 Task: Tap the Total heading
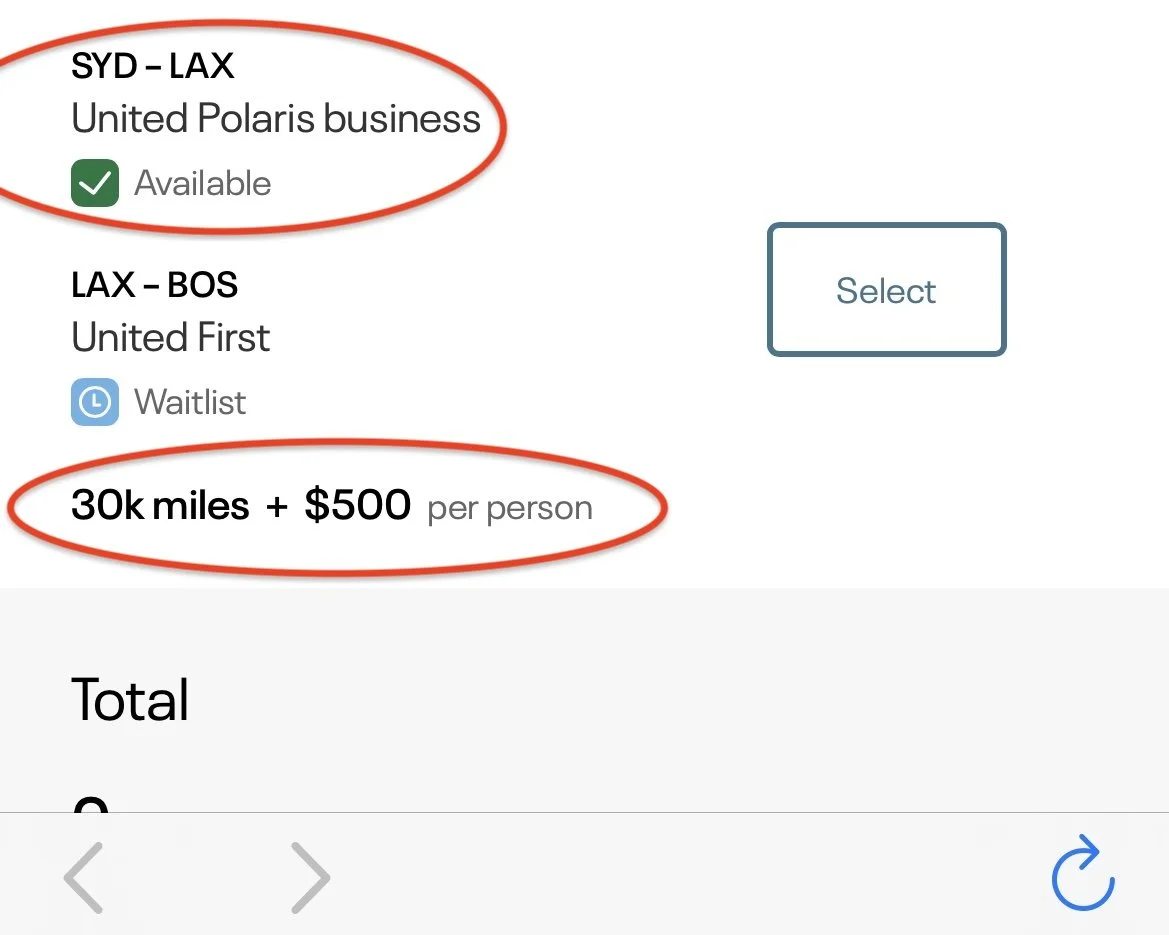coord(130,699)
